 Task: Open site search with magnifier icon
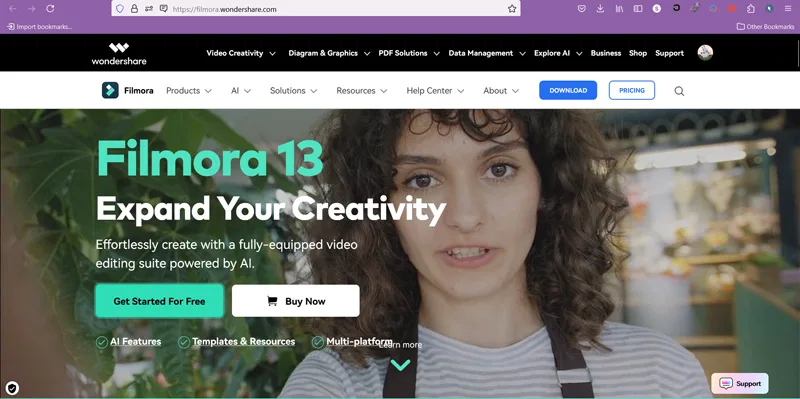pos(679,91)
